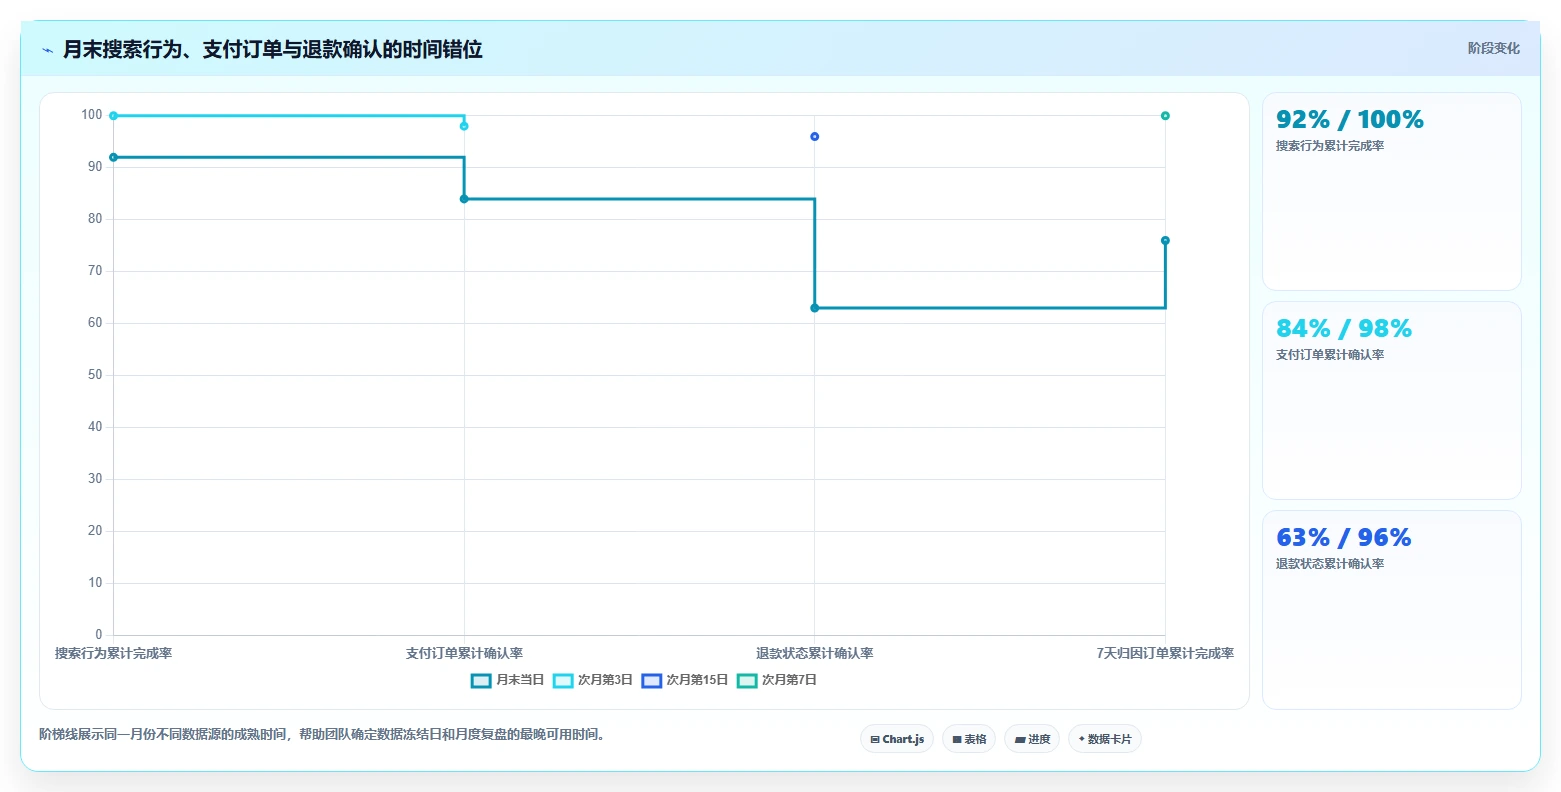Select the Chart.js chip
This screenshot has width=1561, height=792.
(x=897, y=739)
